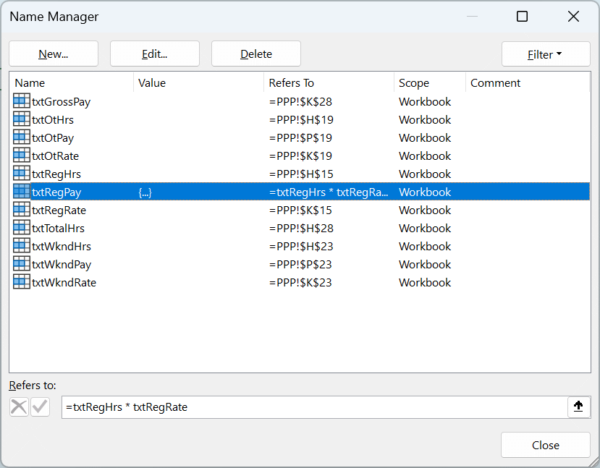Delete the selected name

pyautogui.click(x=256, y=54)
